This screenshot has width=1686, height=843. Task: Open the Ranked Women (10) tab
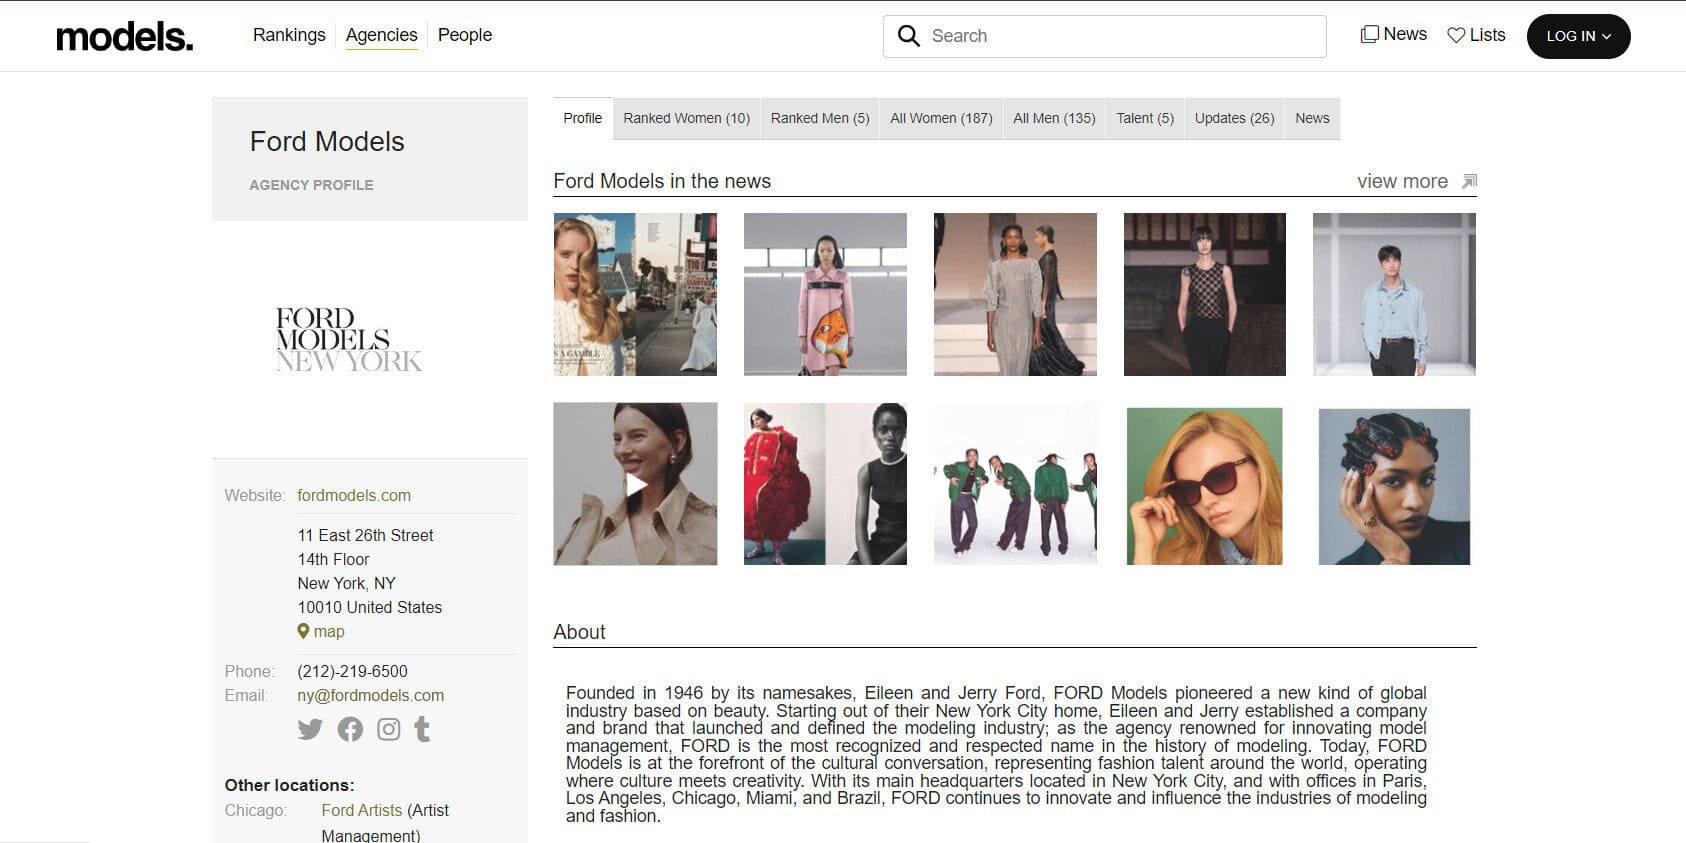687,118
